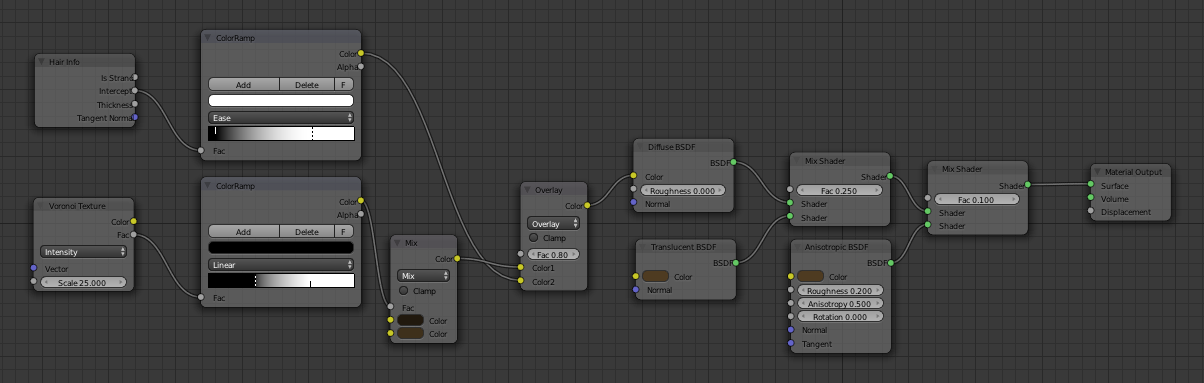Click the Hair Info Is Strand output socket

135,77
